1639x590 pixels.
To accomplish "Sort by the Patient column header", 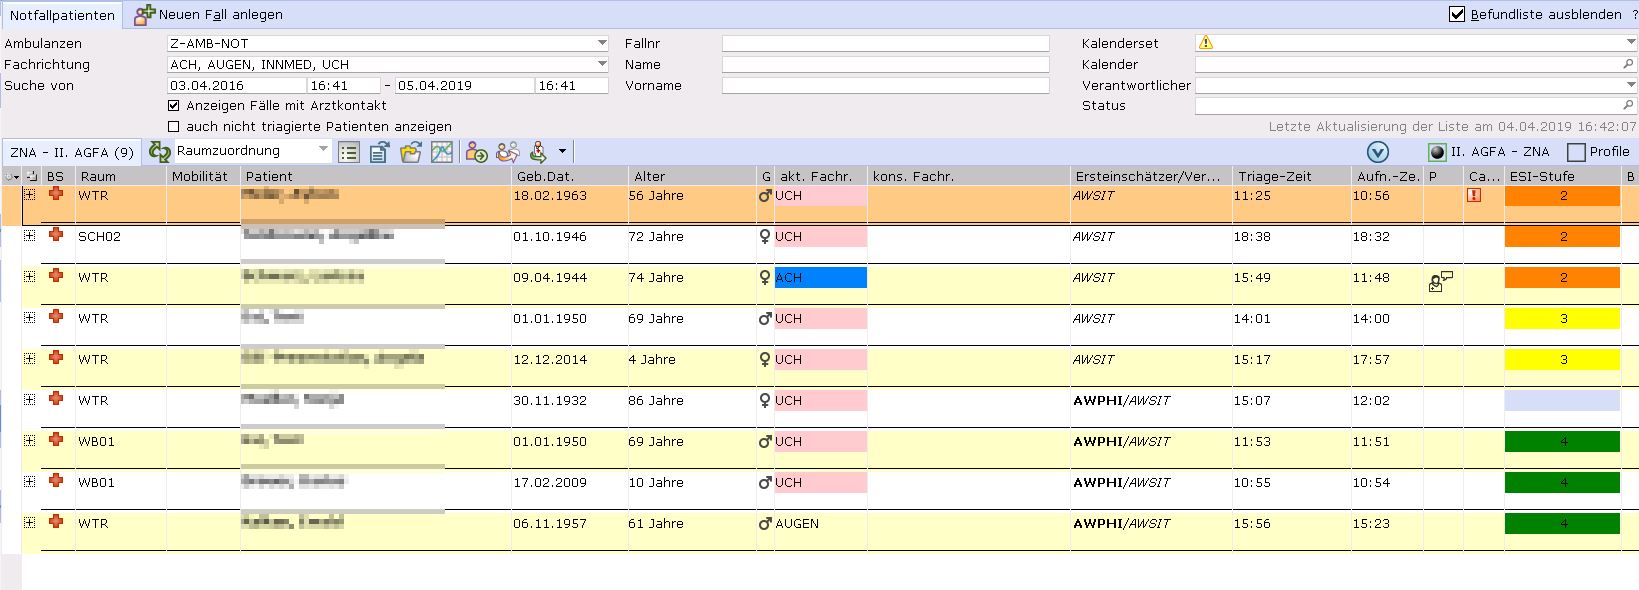I will pyautogui.click(x=375, y=176).
